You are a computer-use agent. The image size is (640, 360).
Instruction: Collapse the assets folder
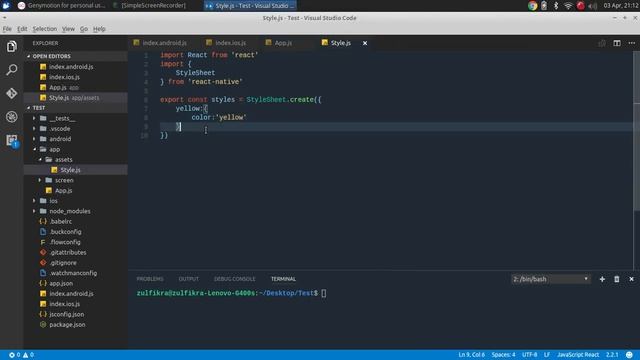pos(40,160)
